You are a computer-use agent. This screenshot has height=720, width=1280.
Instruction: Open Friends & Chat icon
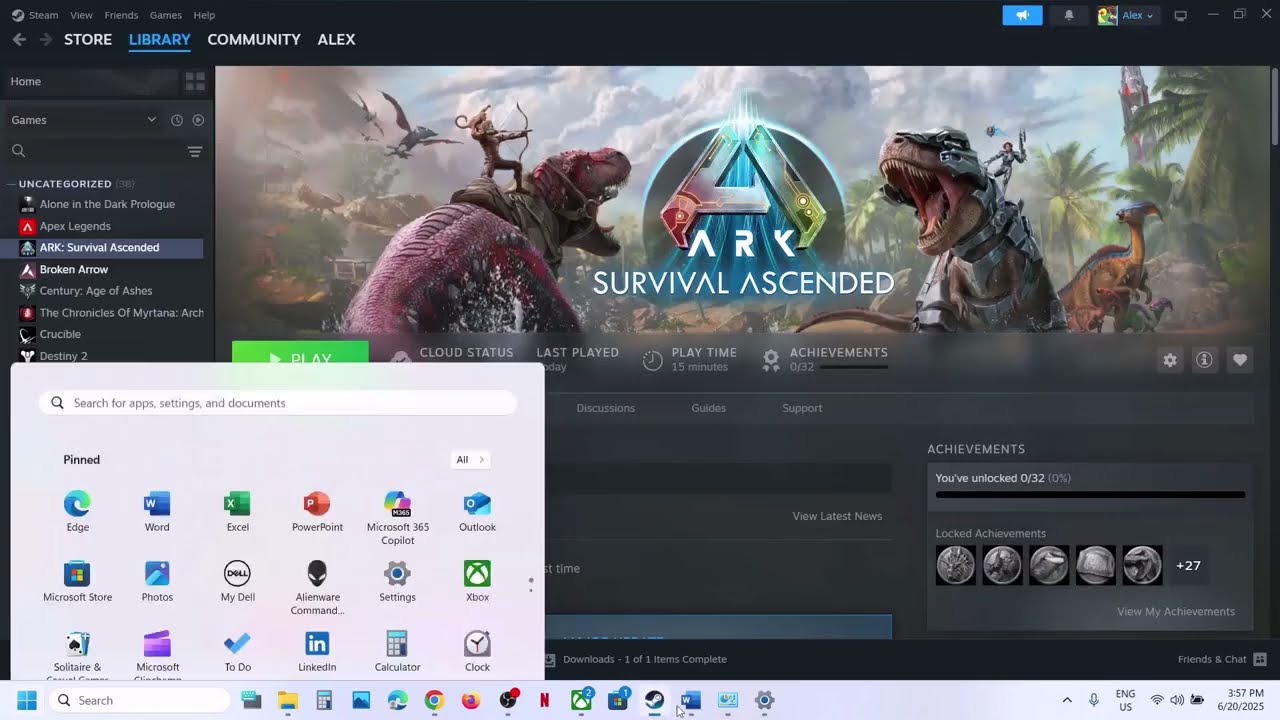coord(1260,659)
